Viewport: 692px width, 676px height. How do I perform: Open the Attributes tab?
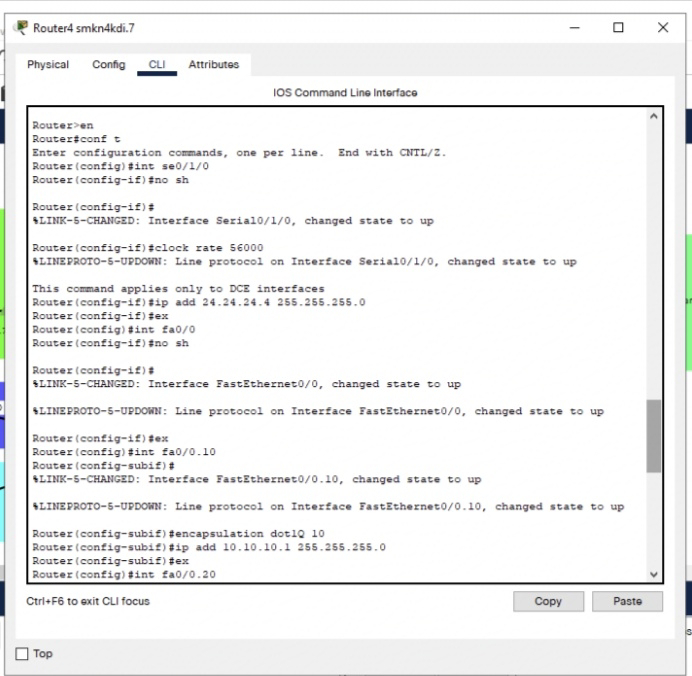pos(214,64)
